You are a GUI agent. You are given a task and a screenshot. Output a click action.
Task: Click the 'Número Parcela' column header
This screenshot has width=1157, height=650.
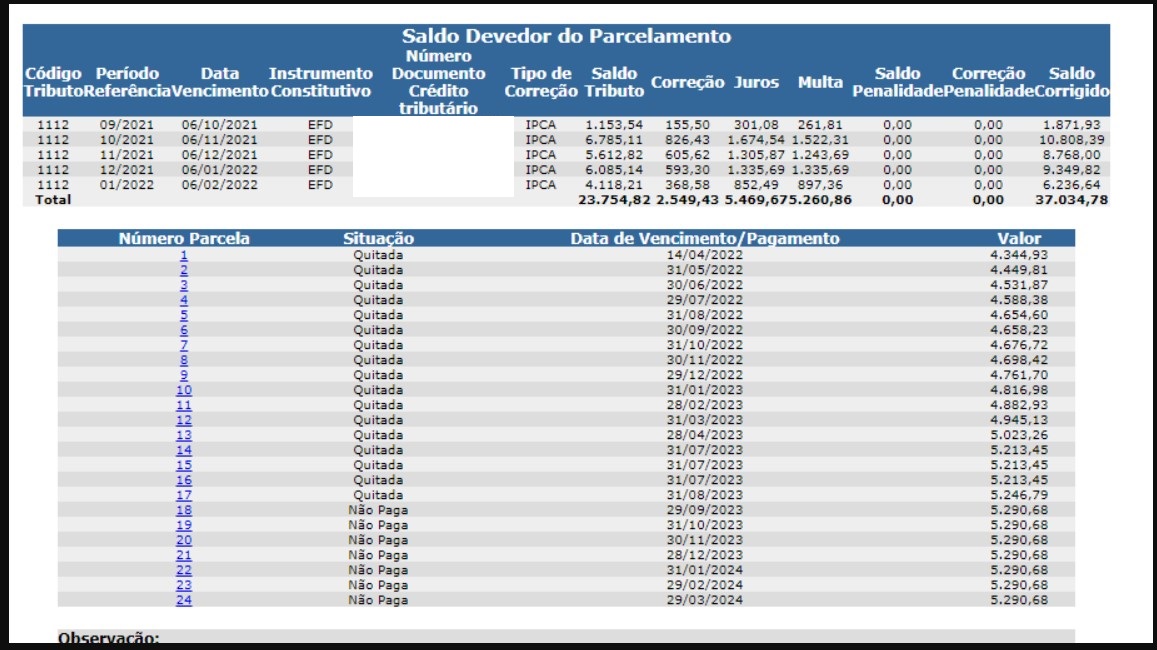pyautogui.click(x=184, y=238)
